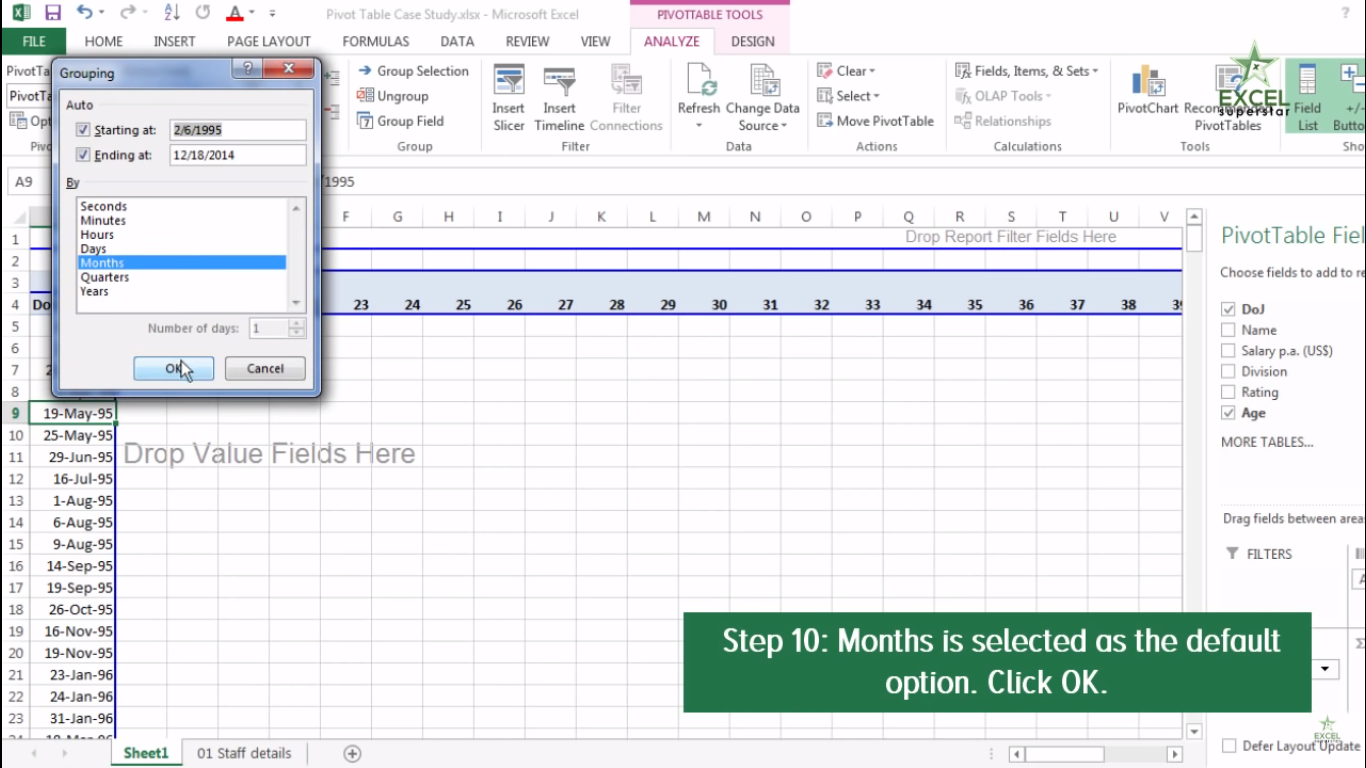Click the PivotChart icon
1366x768 pixels.
pos(1147,82)
